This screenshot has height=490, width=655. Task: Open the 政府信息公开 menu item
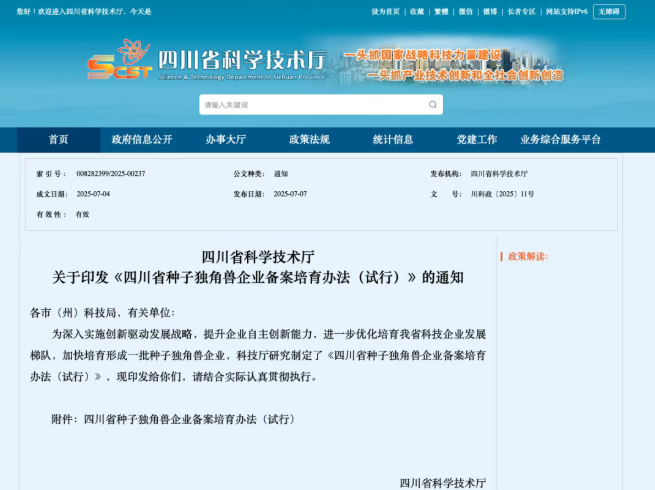141,140
